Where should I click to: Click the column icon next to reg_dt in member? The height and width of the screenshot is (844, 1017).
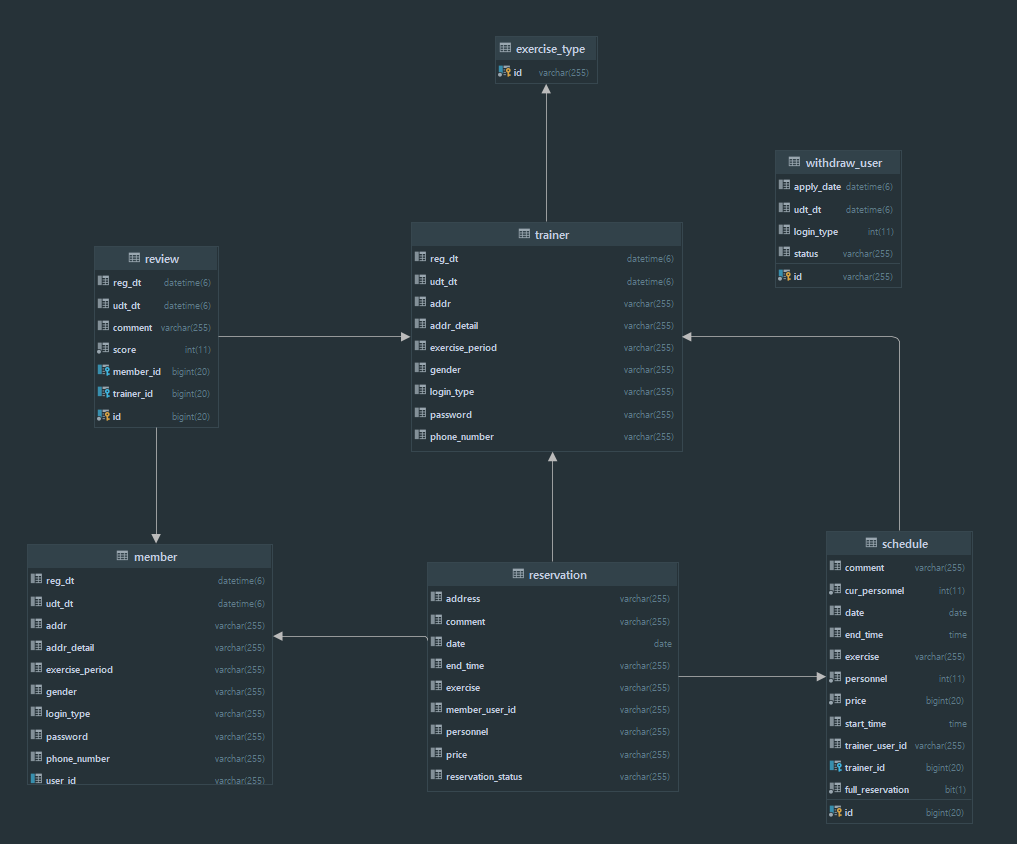click(x=36, y=580)
